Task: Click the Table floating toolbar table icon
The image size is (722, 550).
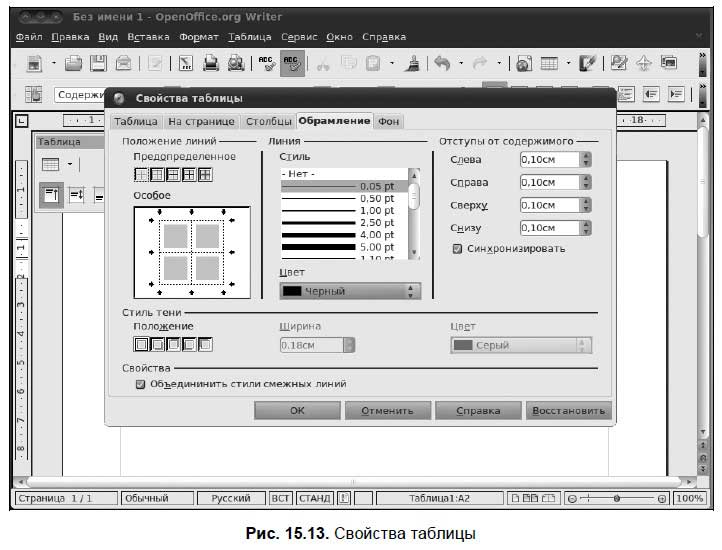Action: click(50, 164)
